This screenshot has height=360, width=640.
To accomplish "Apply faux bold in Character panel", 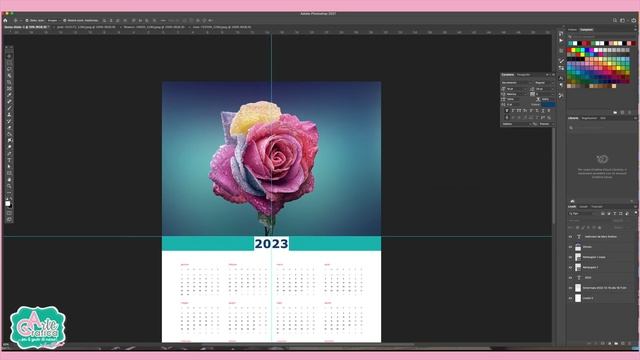I will 507,111.
